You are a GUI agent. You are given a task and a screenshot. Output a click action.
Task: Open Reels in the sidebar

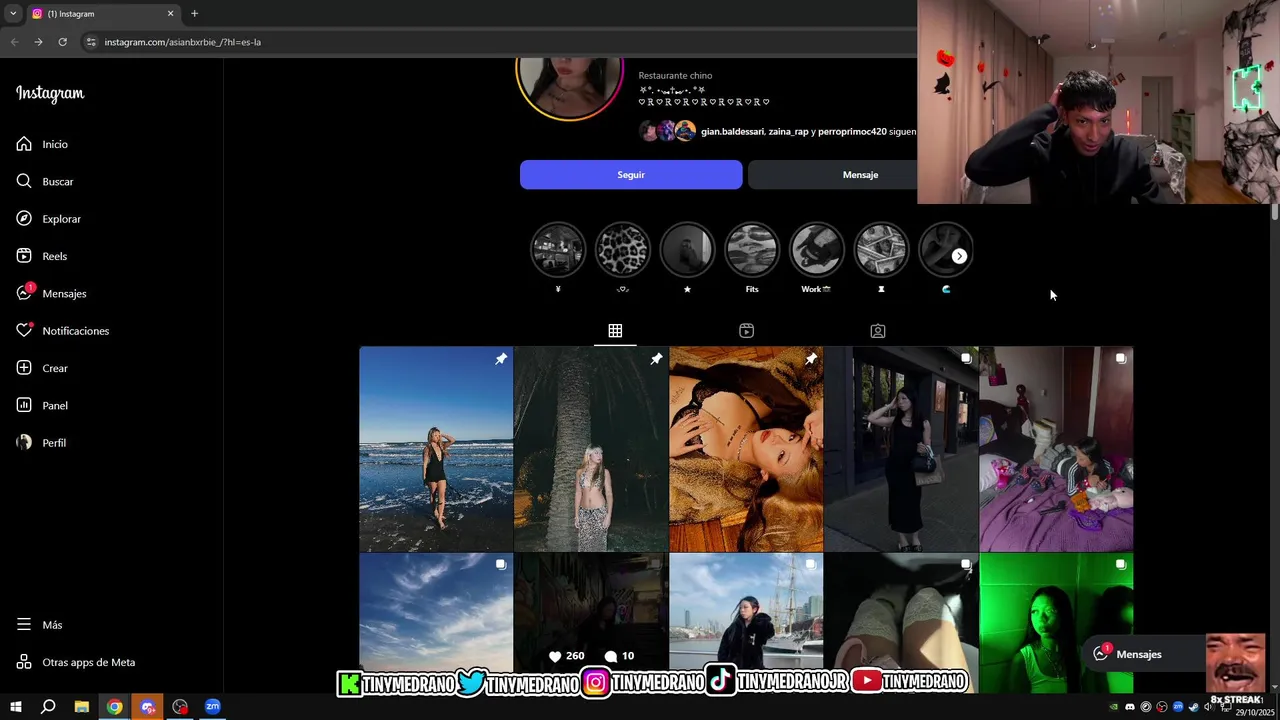[x=42, y=256]
